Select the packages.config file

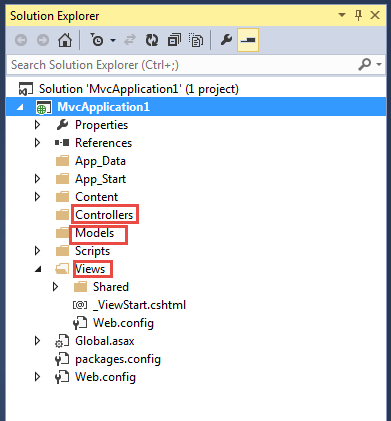point(118,359)
